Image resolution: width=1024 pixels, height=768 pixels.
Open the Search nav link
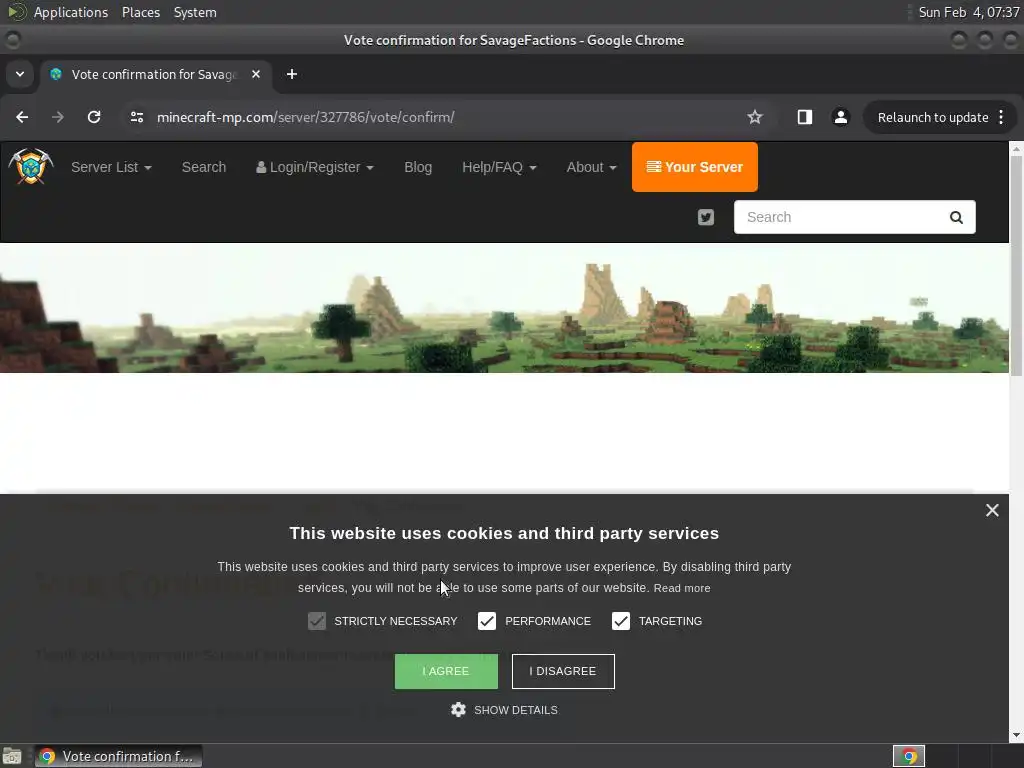click(x=204, y=167)
